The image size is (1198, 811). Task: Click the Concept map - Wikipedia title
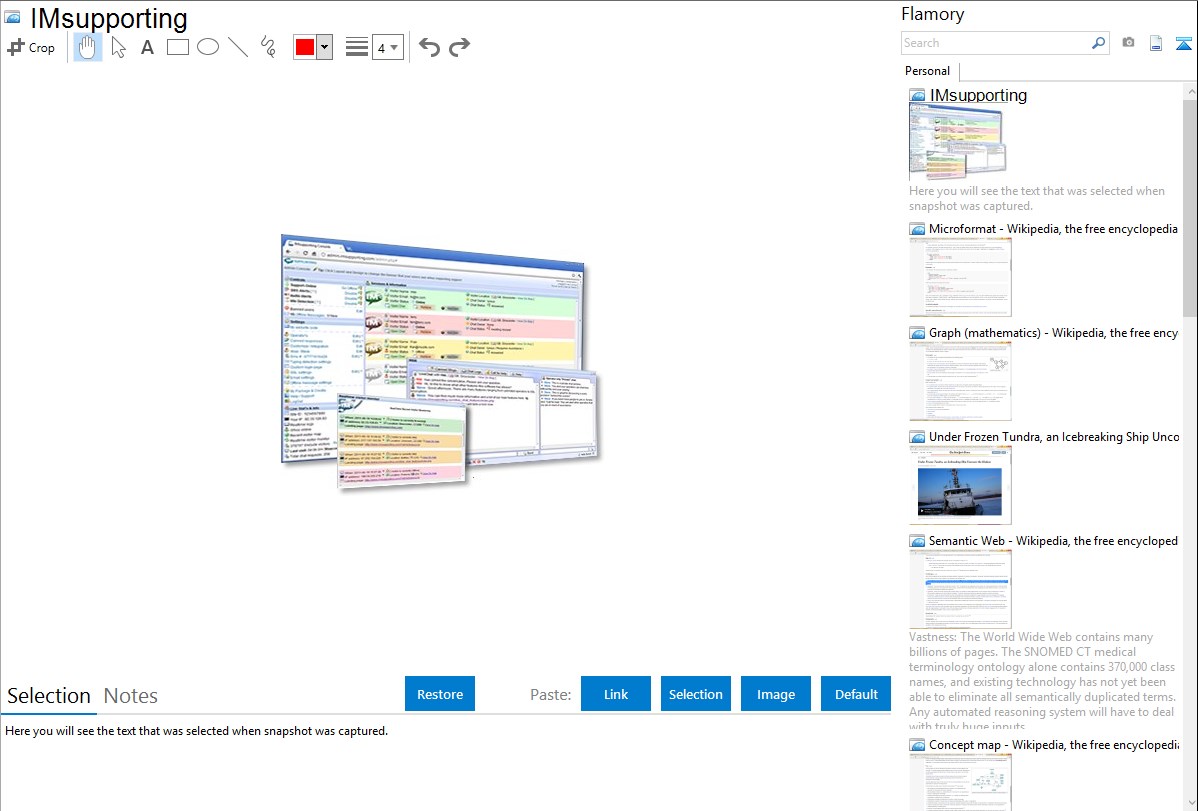pos(1053,744)
